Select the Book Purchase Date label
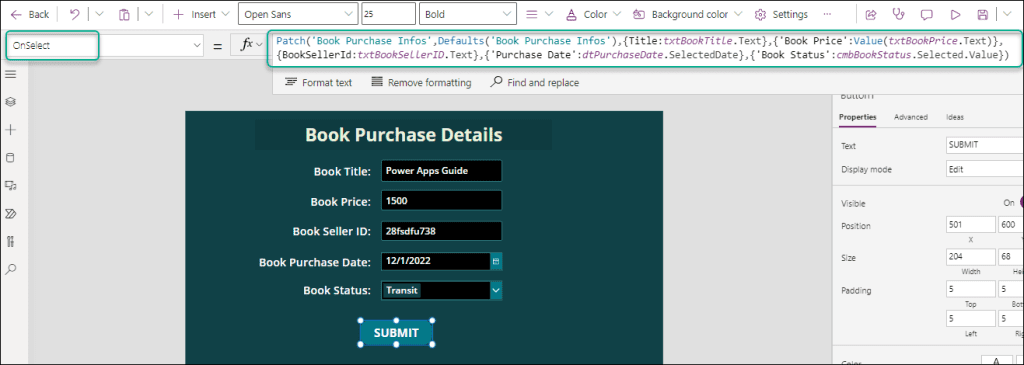 coord(315,262)
